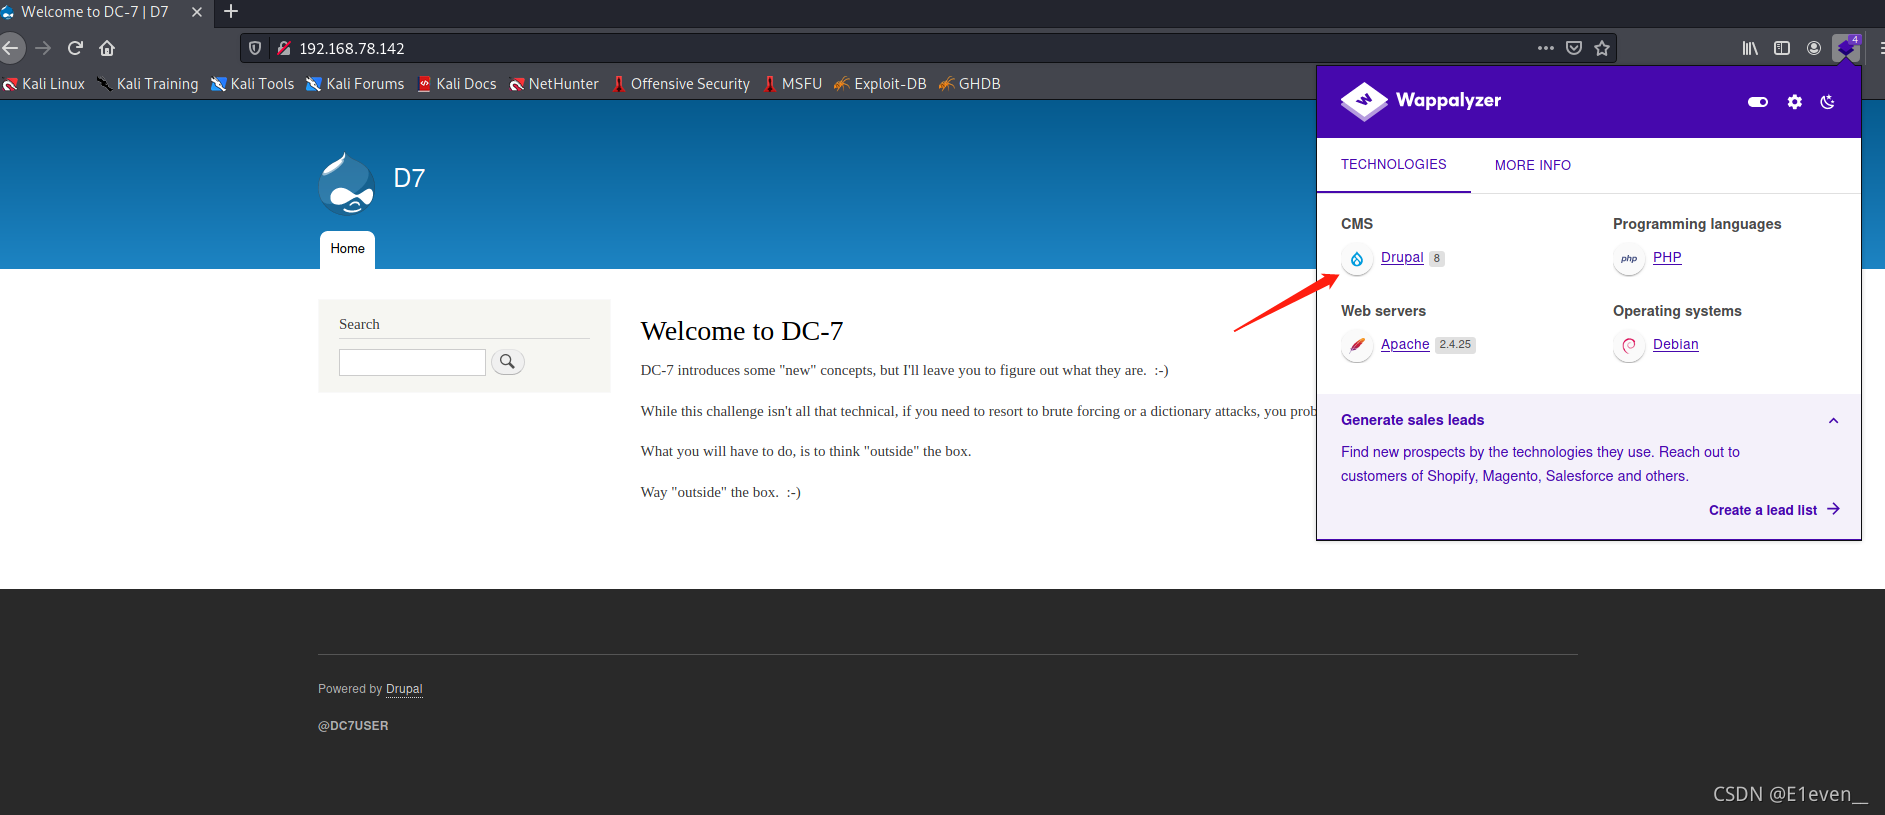The image size is (1885, 815).
Task: Select the TECHNOLOGIES tab
Action: click(1393, 164)
